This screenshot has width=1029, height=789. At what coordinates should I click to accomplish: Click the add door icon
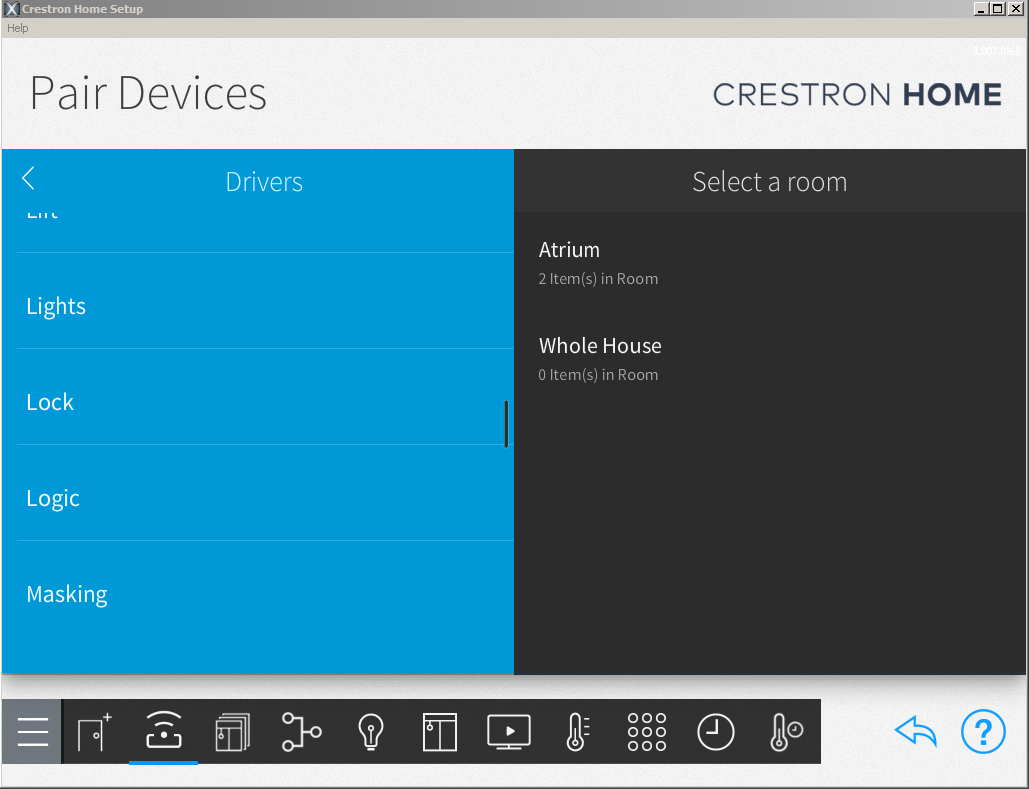tap(92, 731)
